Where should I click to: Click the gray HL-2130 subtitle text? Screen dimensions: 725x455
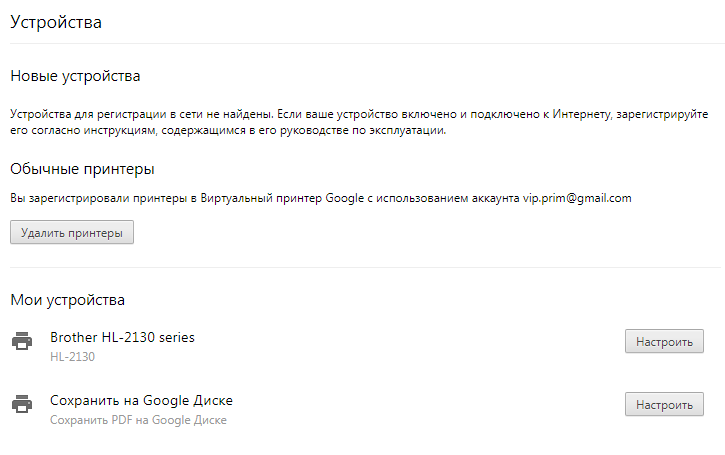(x=72, y=357)
